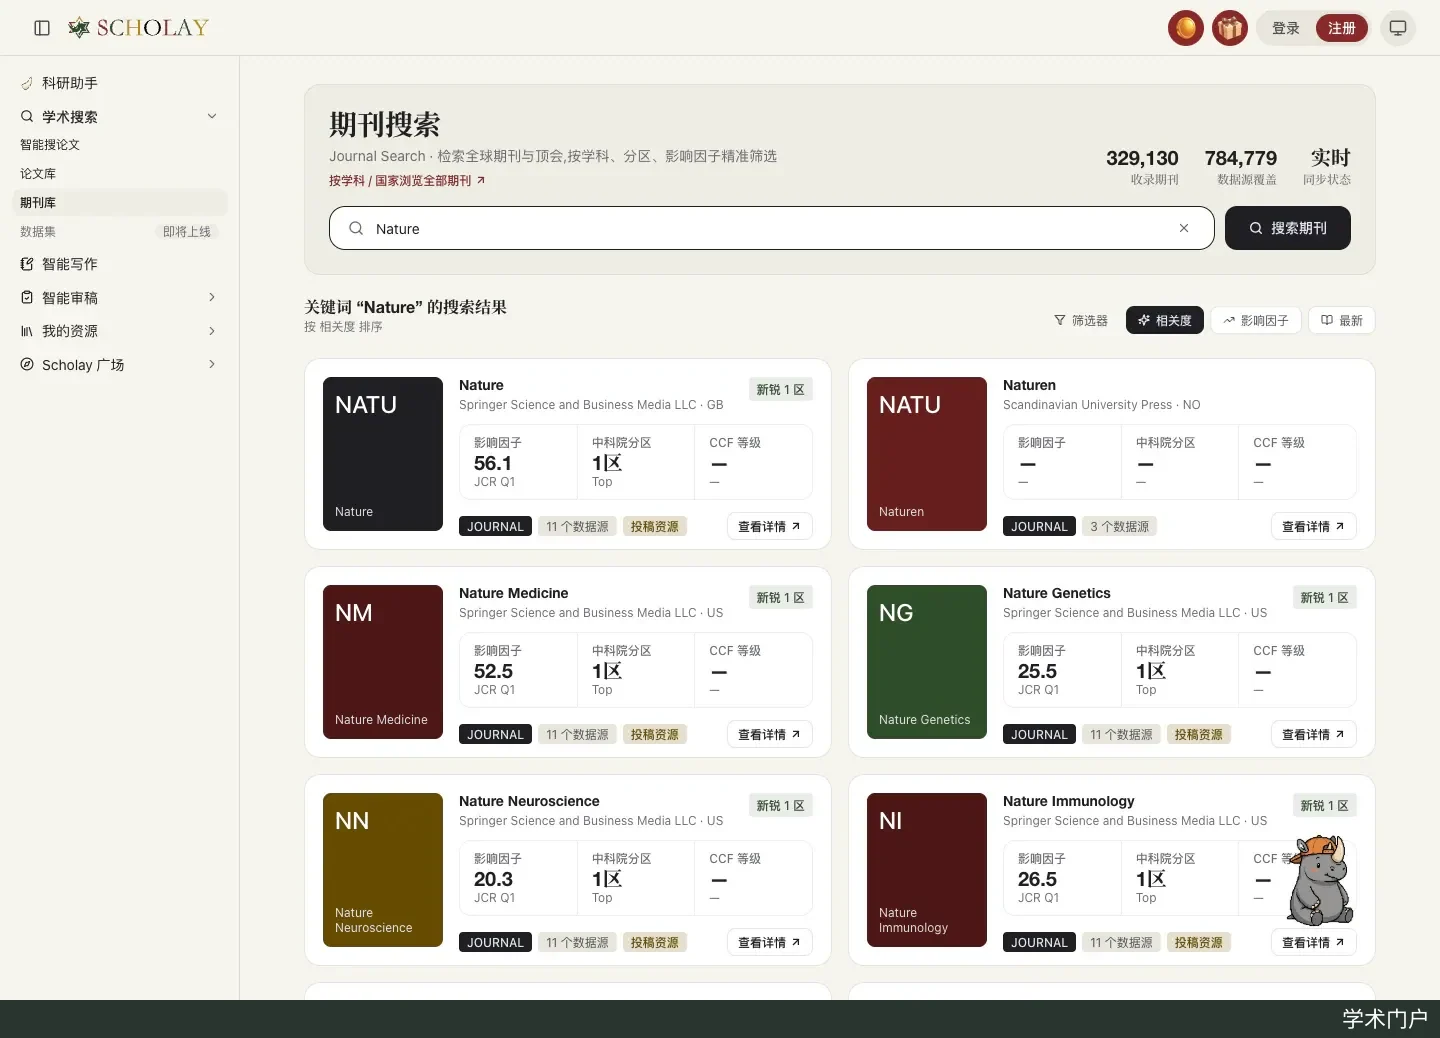The width and height of the screenshot is (1440, 1038).
Task: View details for Nature Medicine
Action: point(769,734)
